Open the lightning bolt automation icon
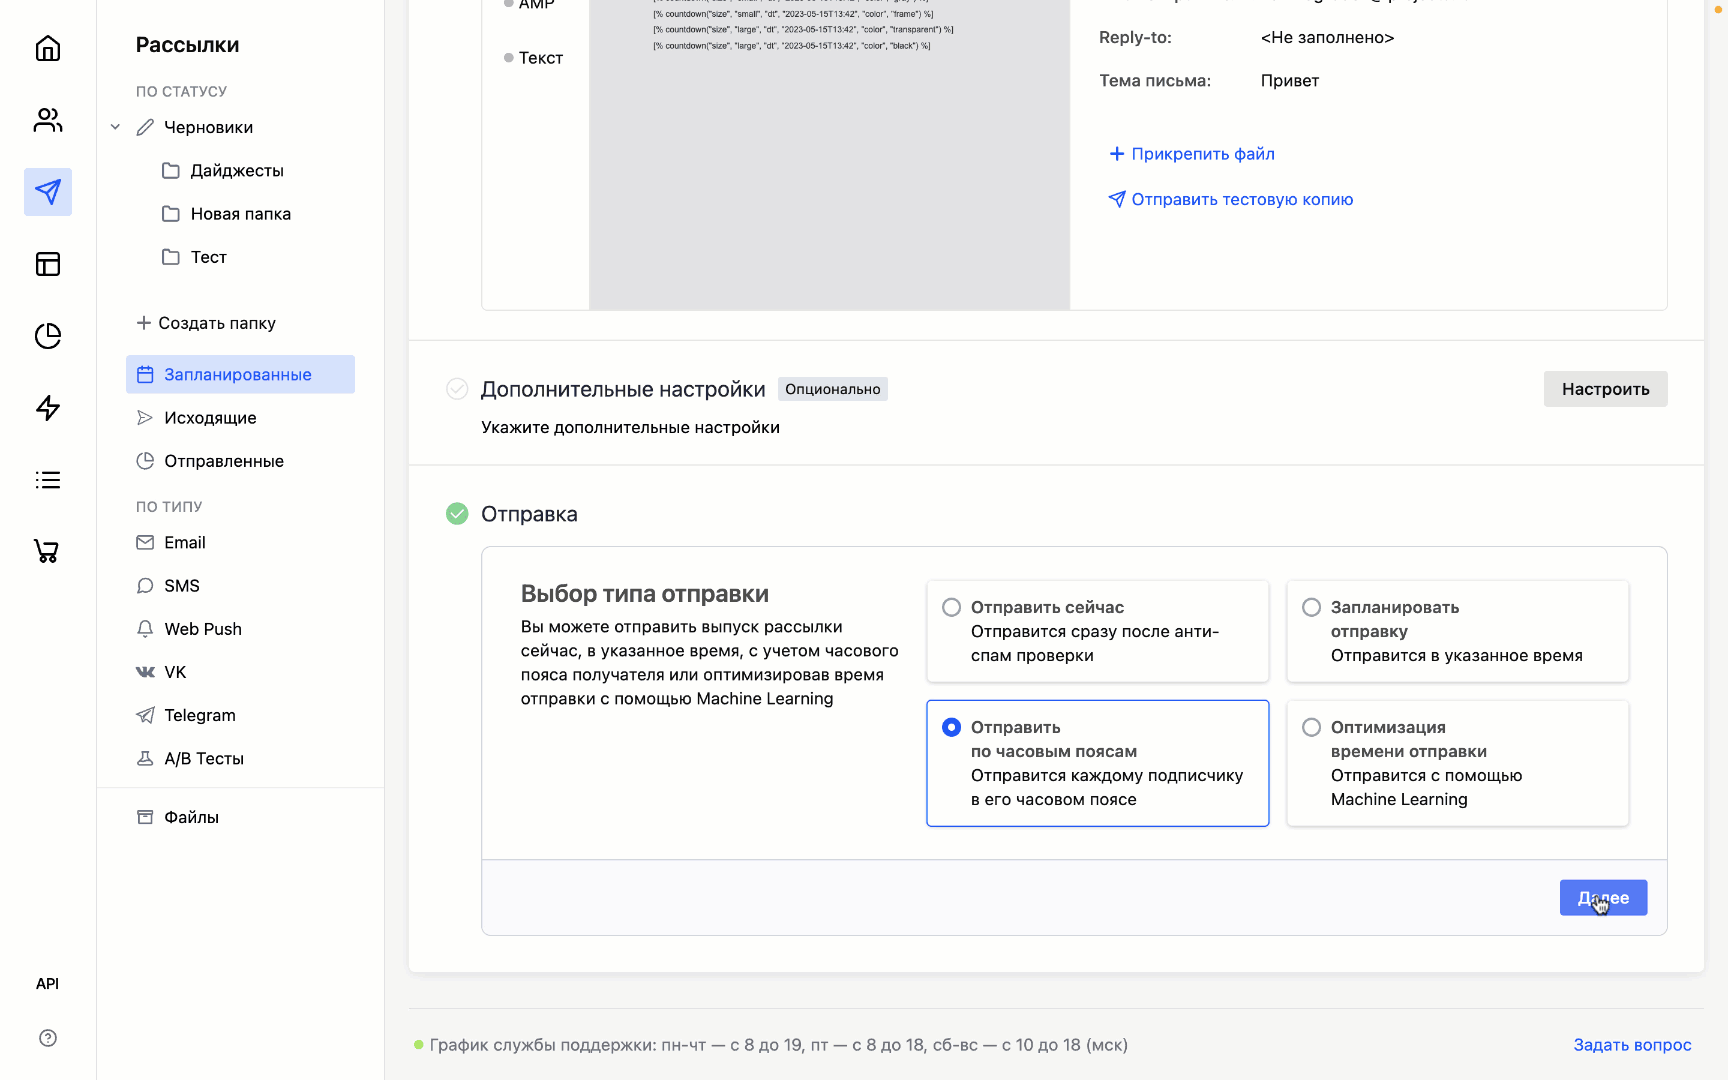This screenshot has height=1080, width=1728. point(48,408)
